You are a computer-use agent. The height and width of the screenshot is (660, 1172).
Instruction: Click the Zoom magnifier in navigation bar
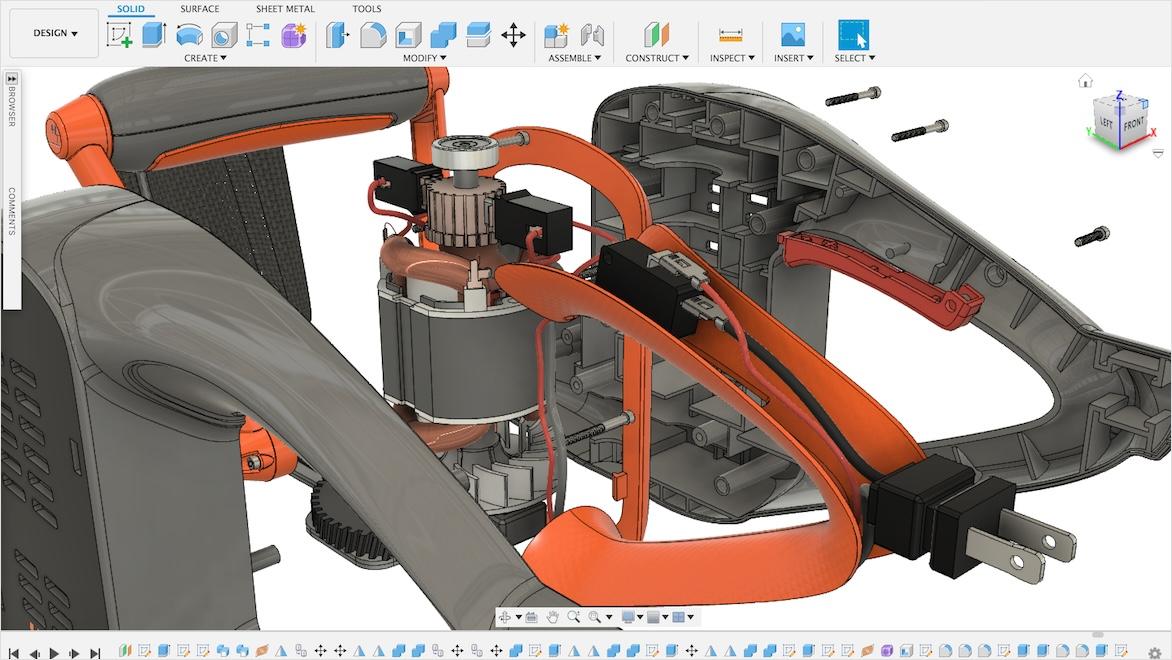[x=575, y=617]
